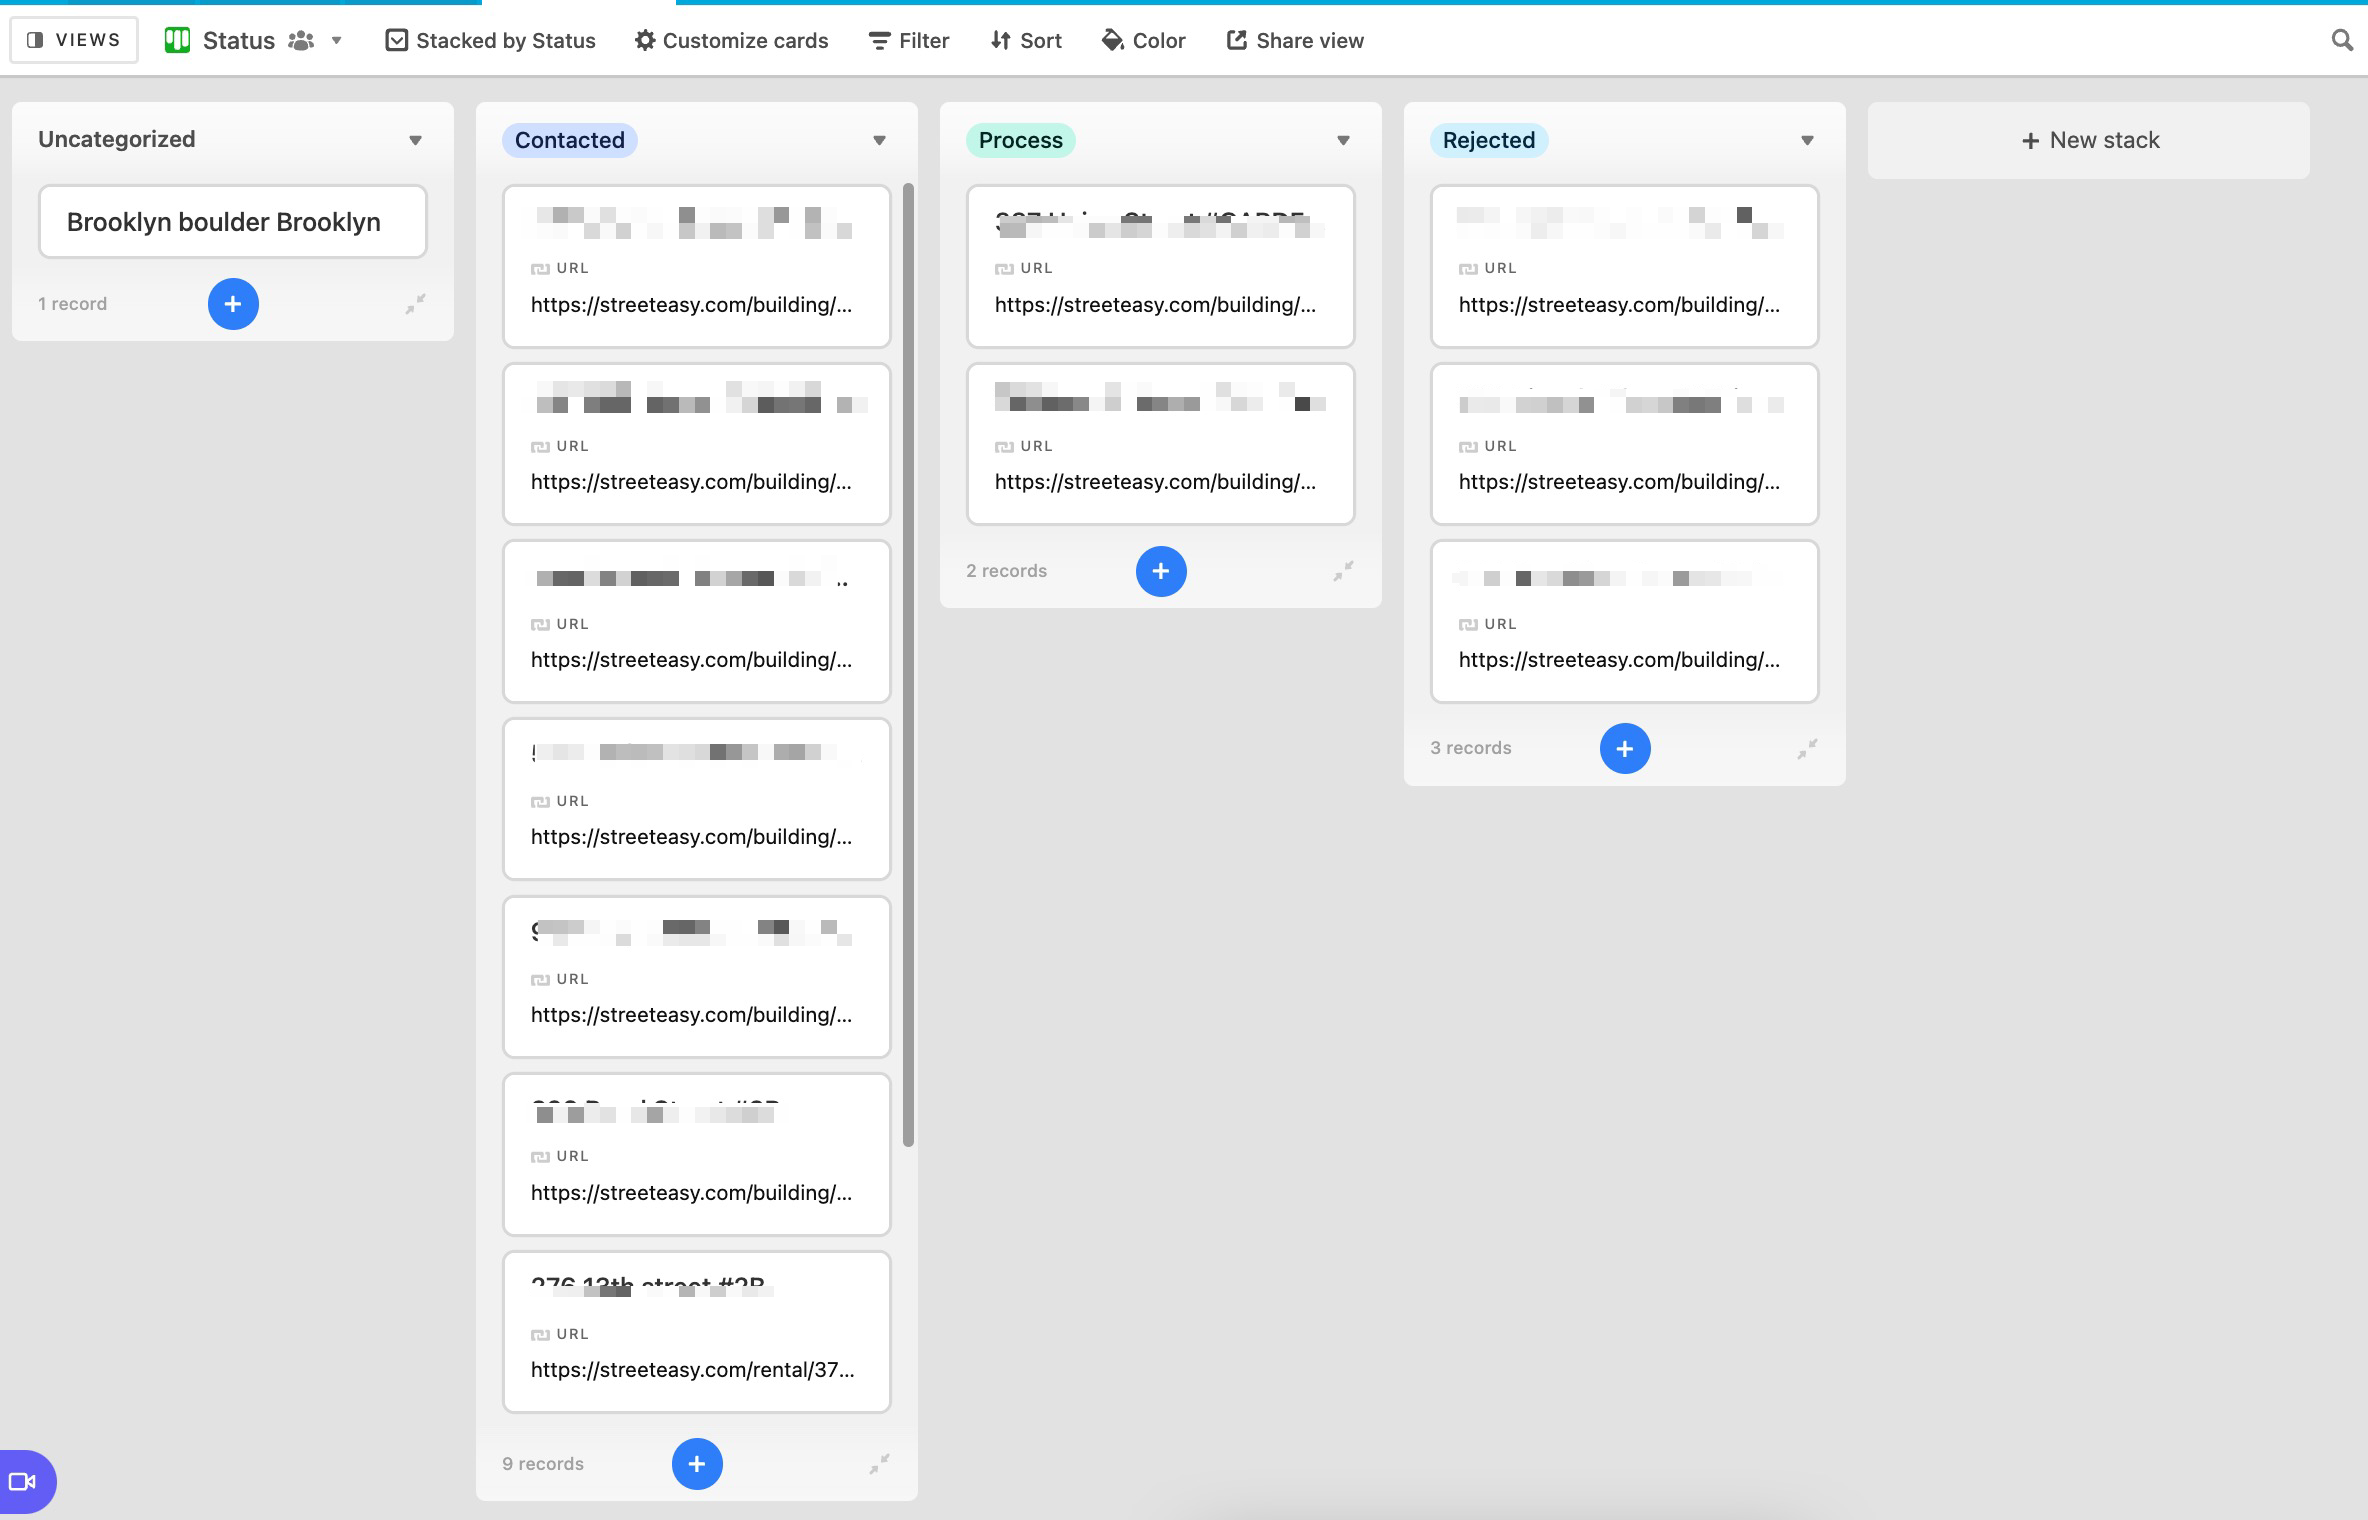The height and width of the screenshot is (1520, 2368).
Task: Collapse the Process stack with the arrows icon
Action: coord(1343,571)
